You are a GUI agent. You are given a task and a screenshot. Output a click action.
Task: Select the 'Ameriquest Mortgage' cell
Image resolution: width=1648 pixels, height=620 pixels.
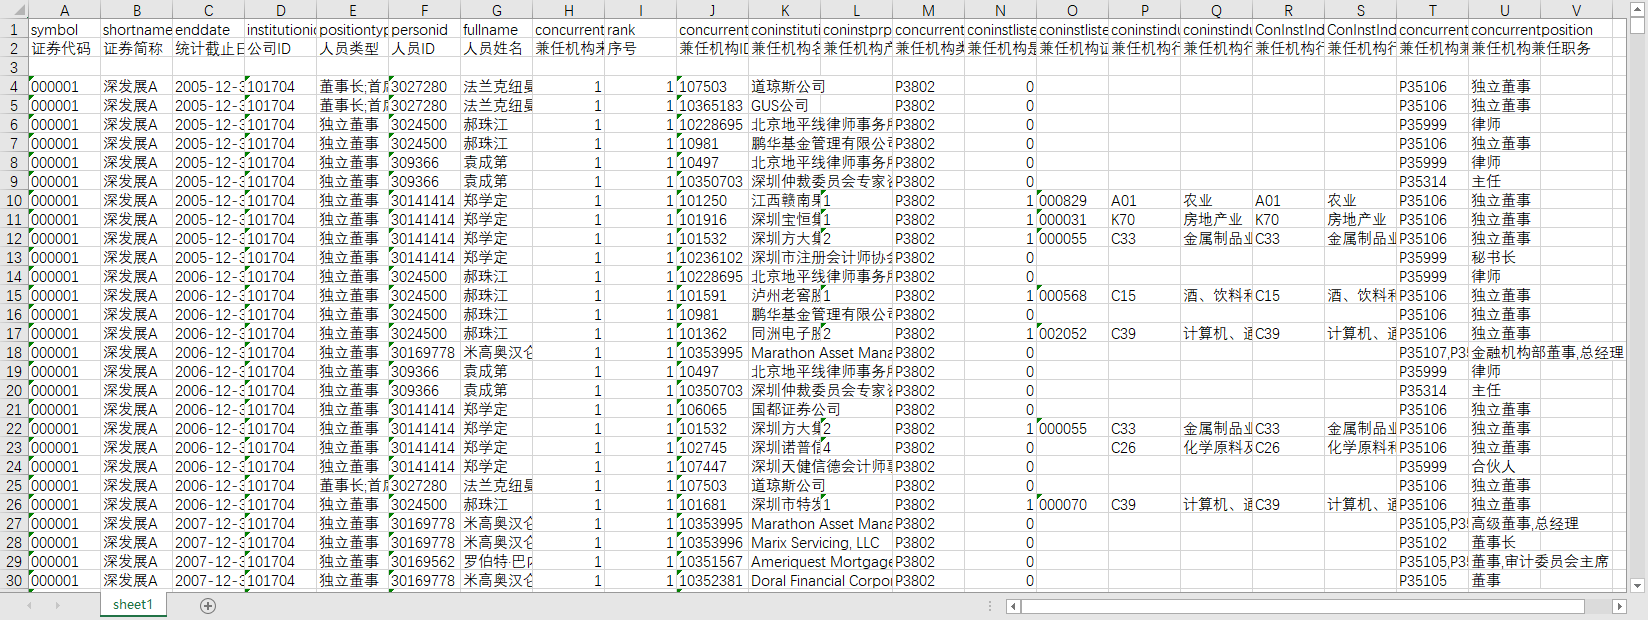(x=820, y=561)
